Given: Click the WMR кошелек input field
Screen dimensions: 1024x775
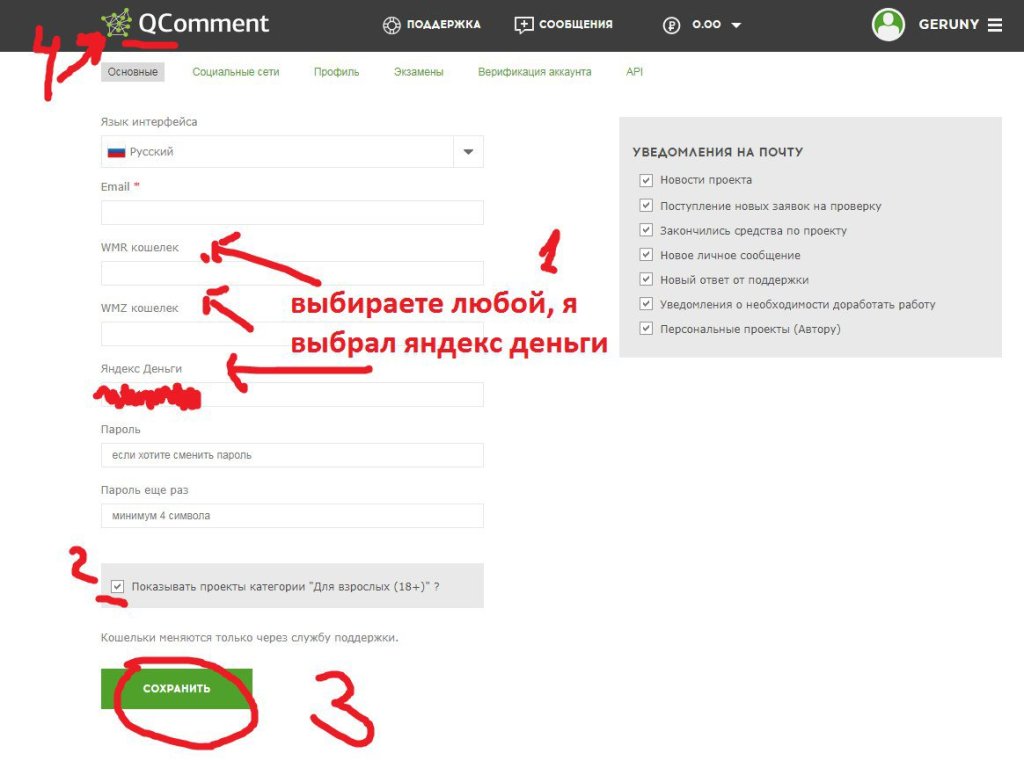Looking at the screenshot, I should coord(292,273).
